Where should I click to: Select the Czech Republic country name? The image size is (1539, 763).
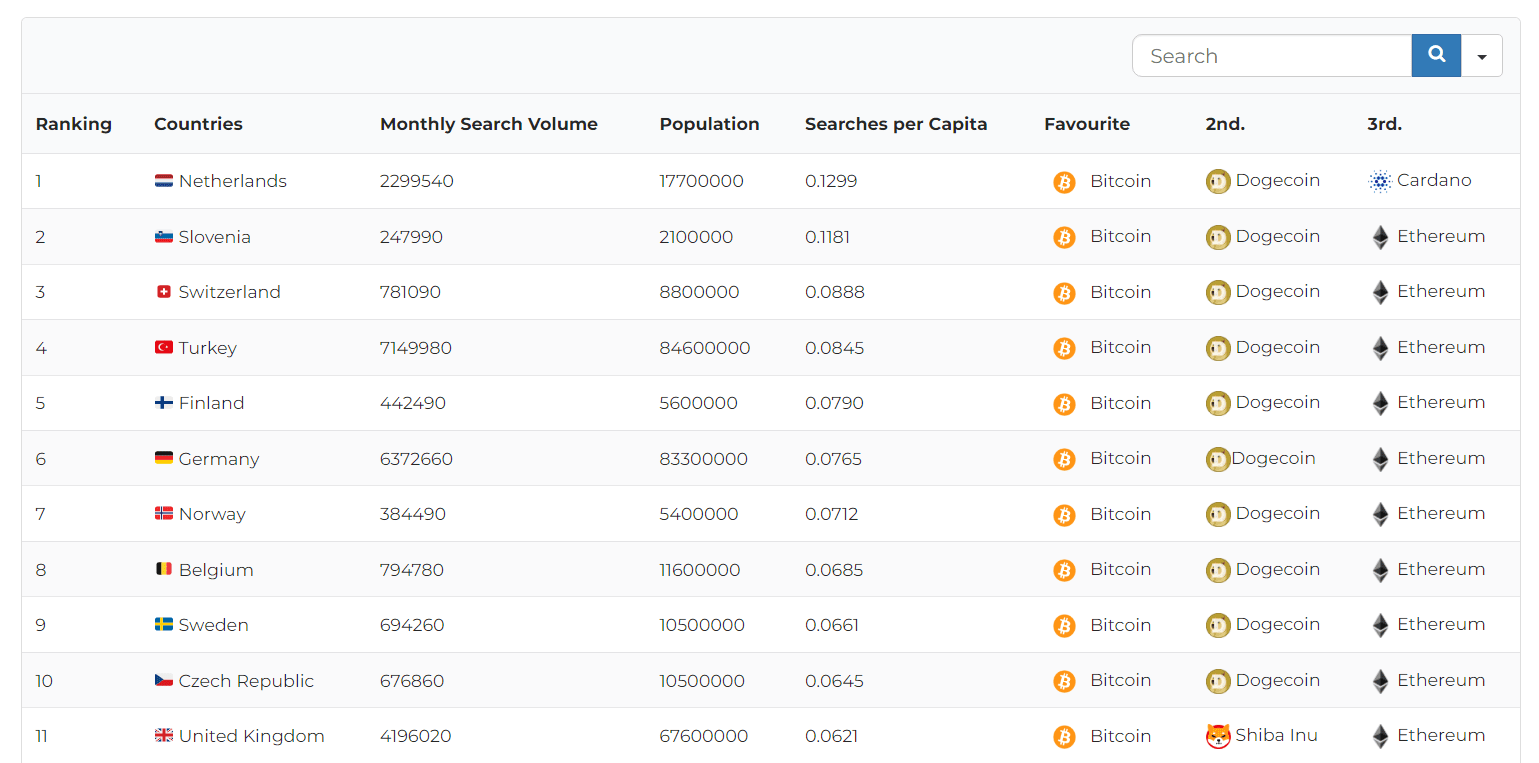[246, 681]
